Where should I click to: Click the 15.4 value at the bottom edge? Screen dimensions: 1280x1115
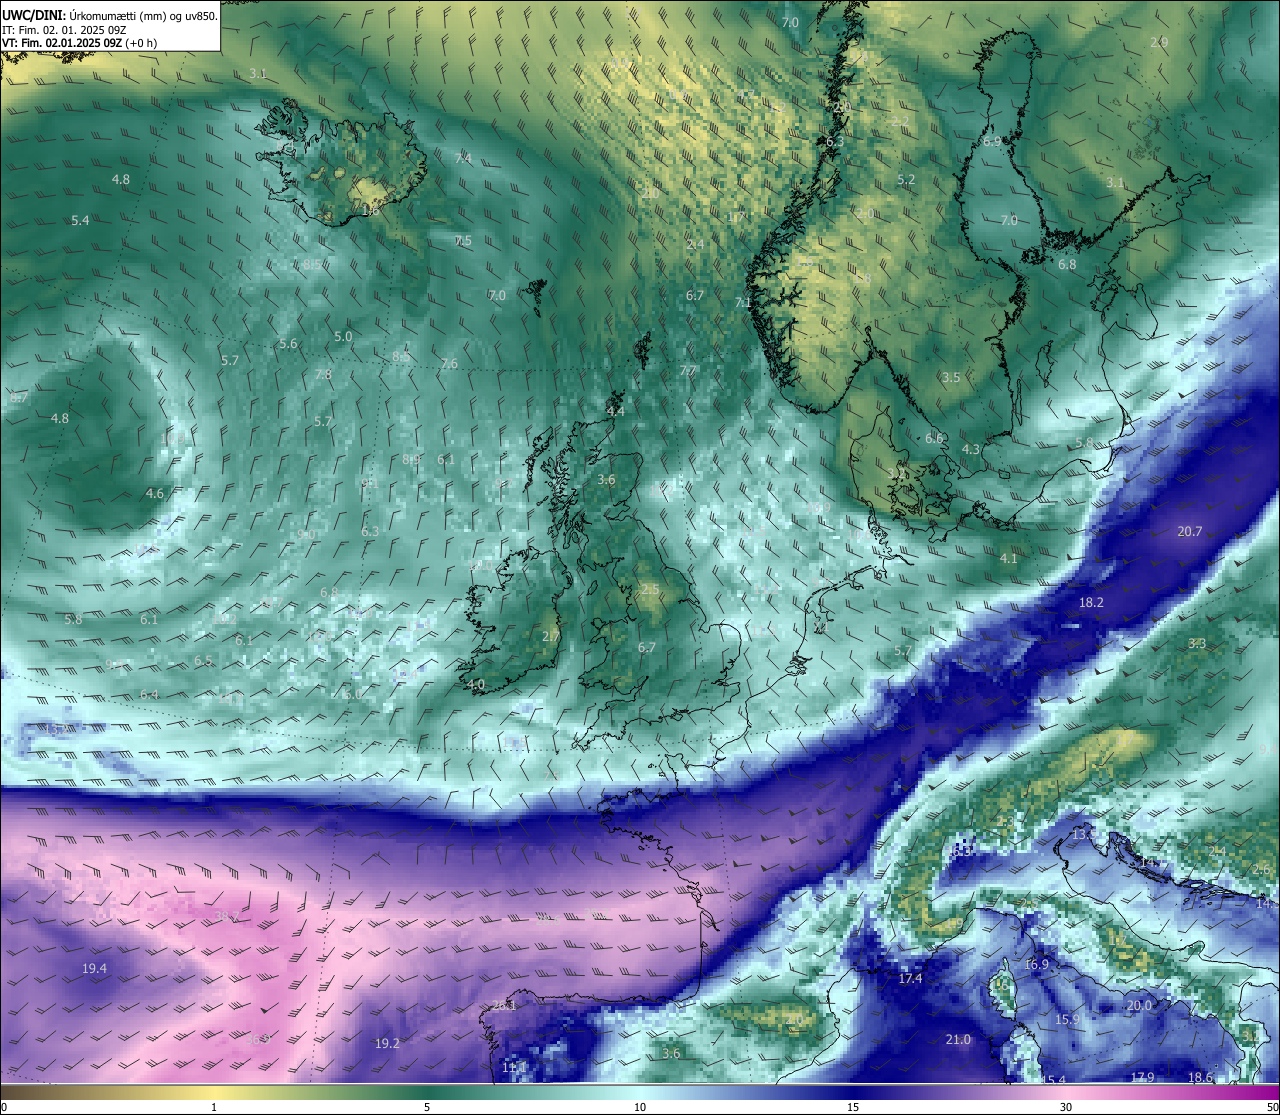[1054, 1080]
